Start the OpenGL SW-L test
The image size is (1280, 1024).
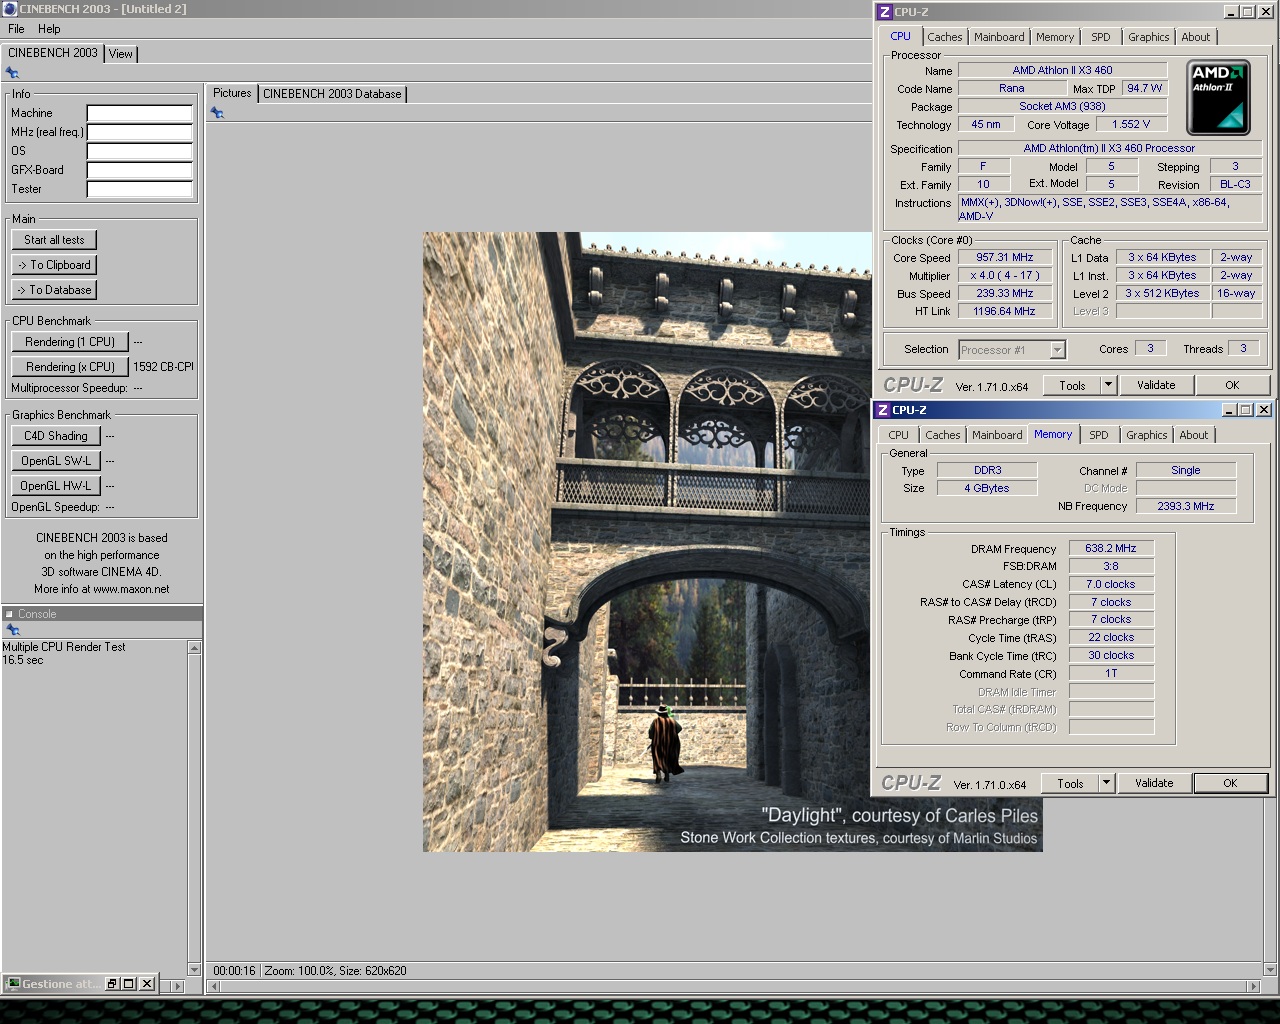56,461
